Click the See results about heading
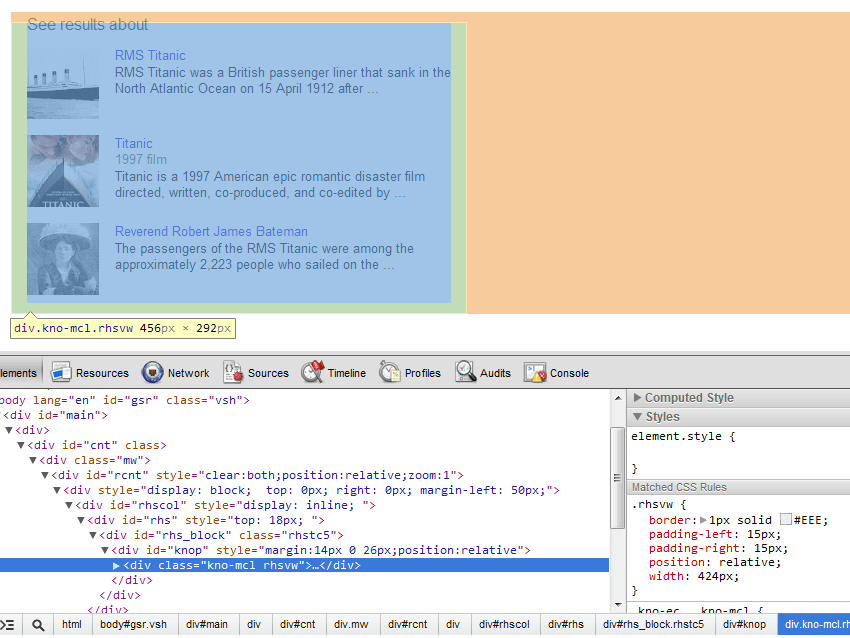This screenshot has width=850, height=638. (x=87, y=24)
